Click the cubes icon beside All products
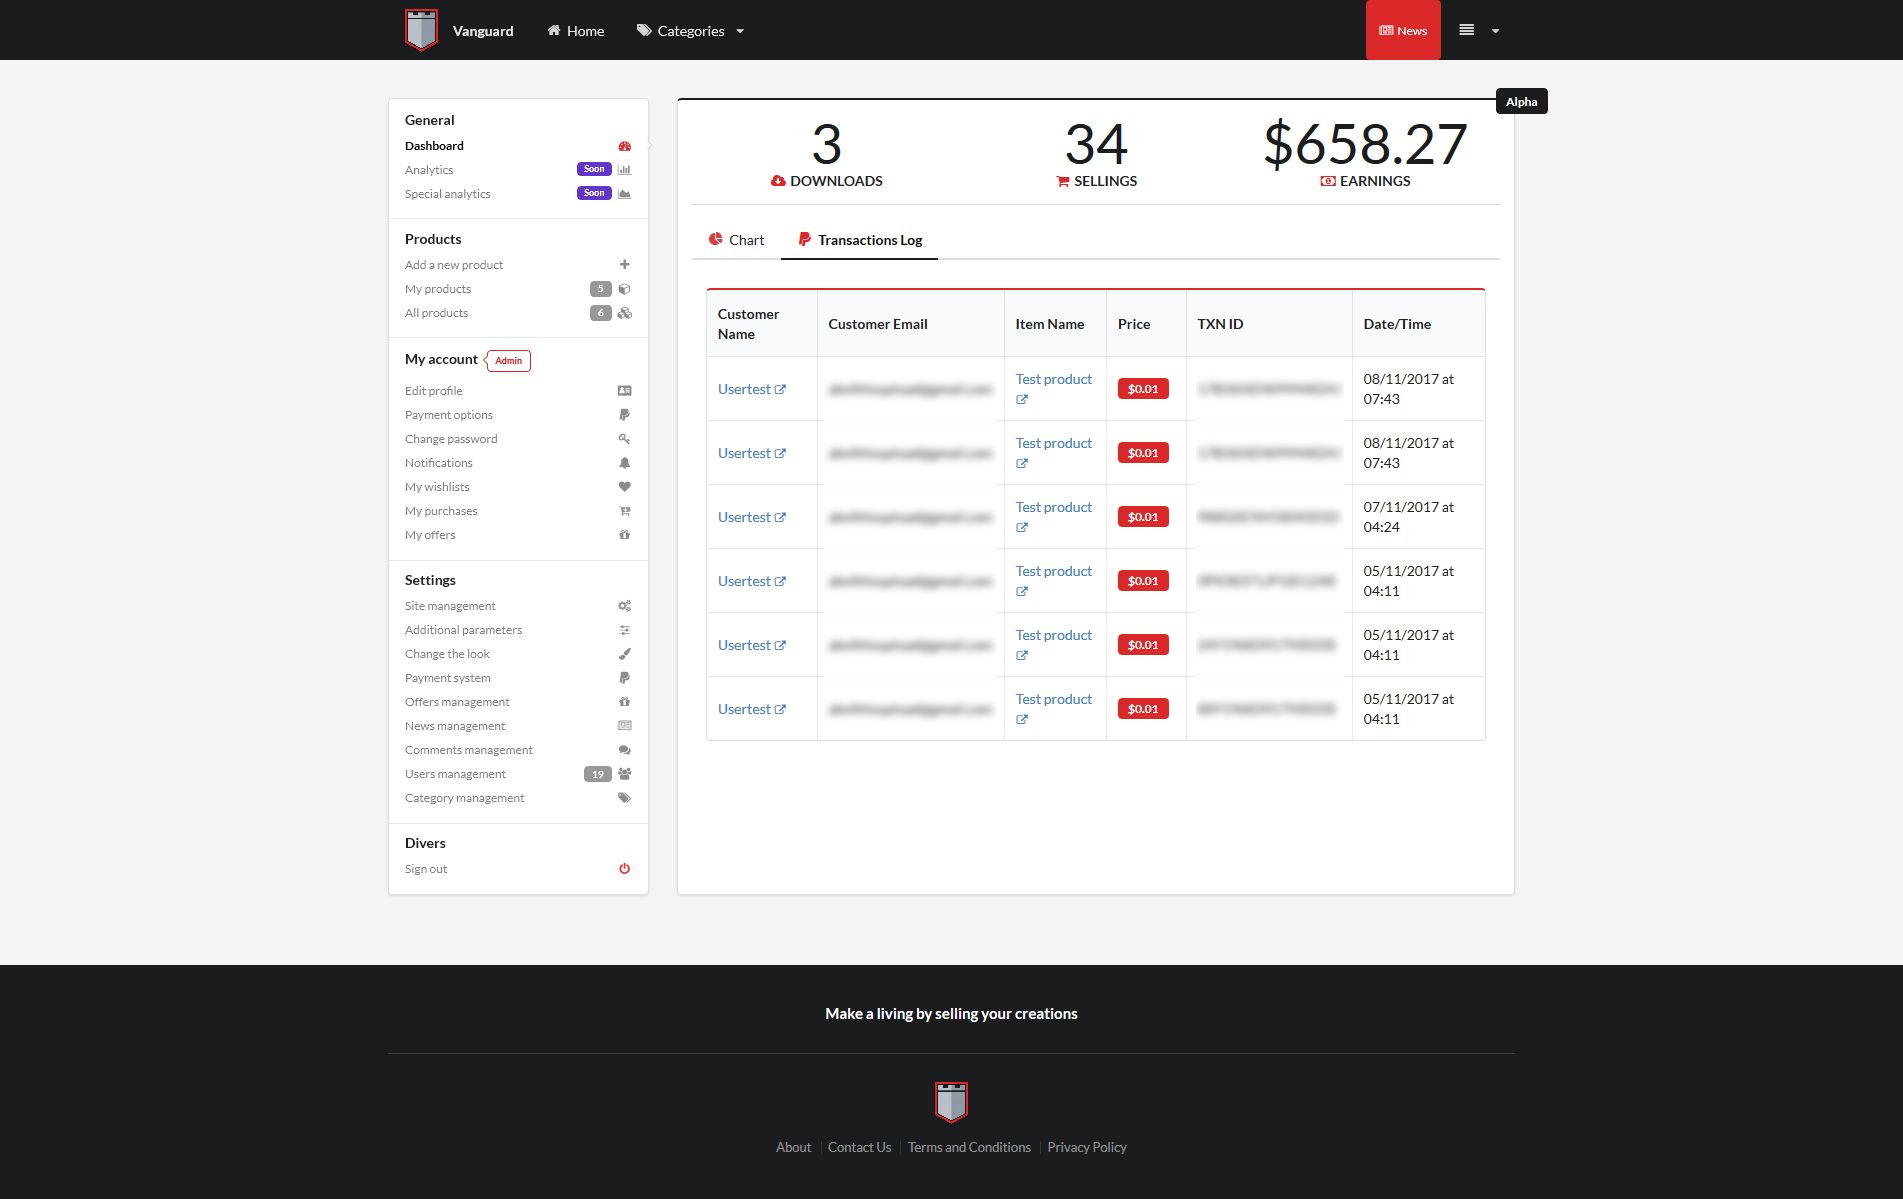1903x1199 pixels. [624, 313]
